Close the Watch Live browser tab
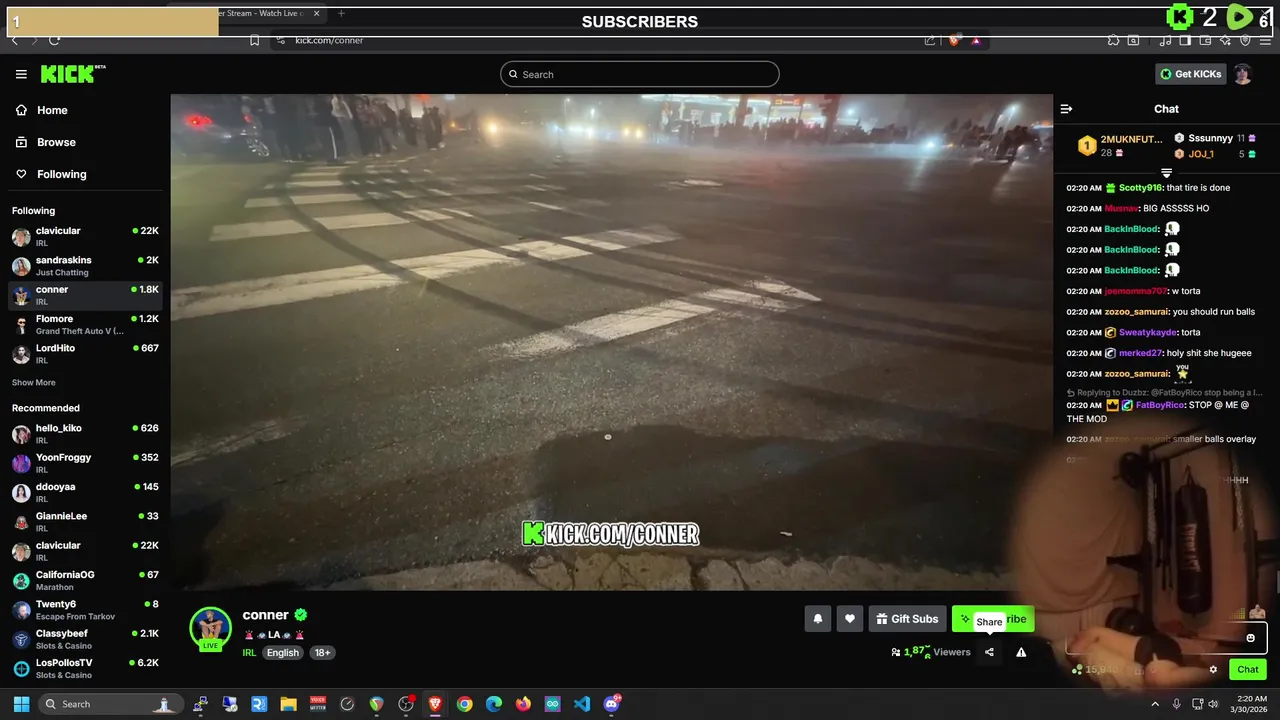Viewport: 1280px width, 720px height. click(x=317, y=13)
